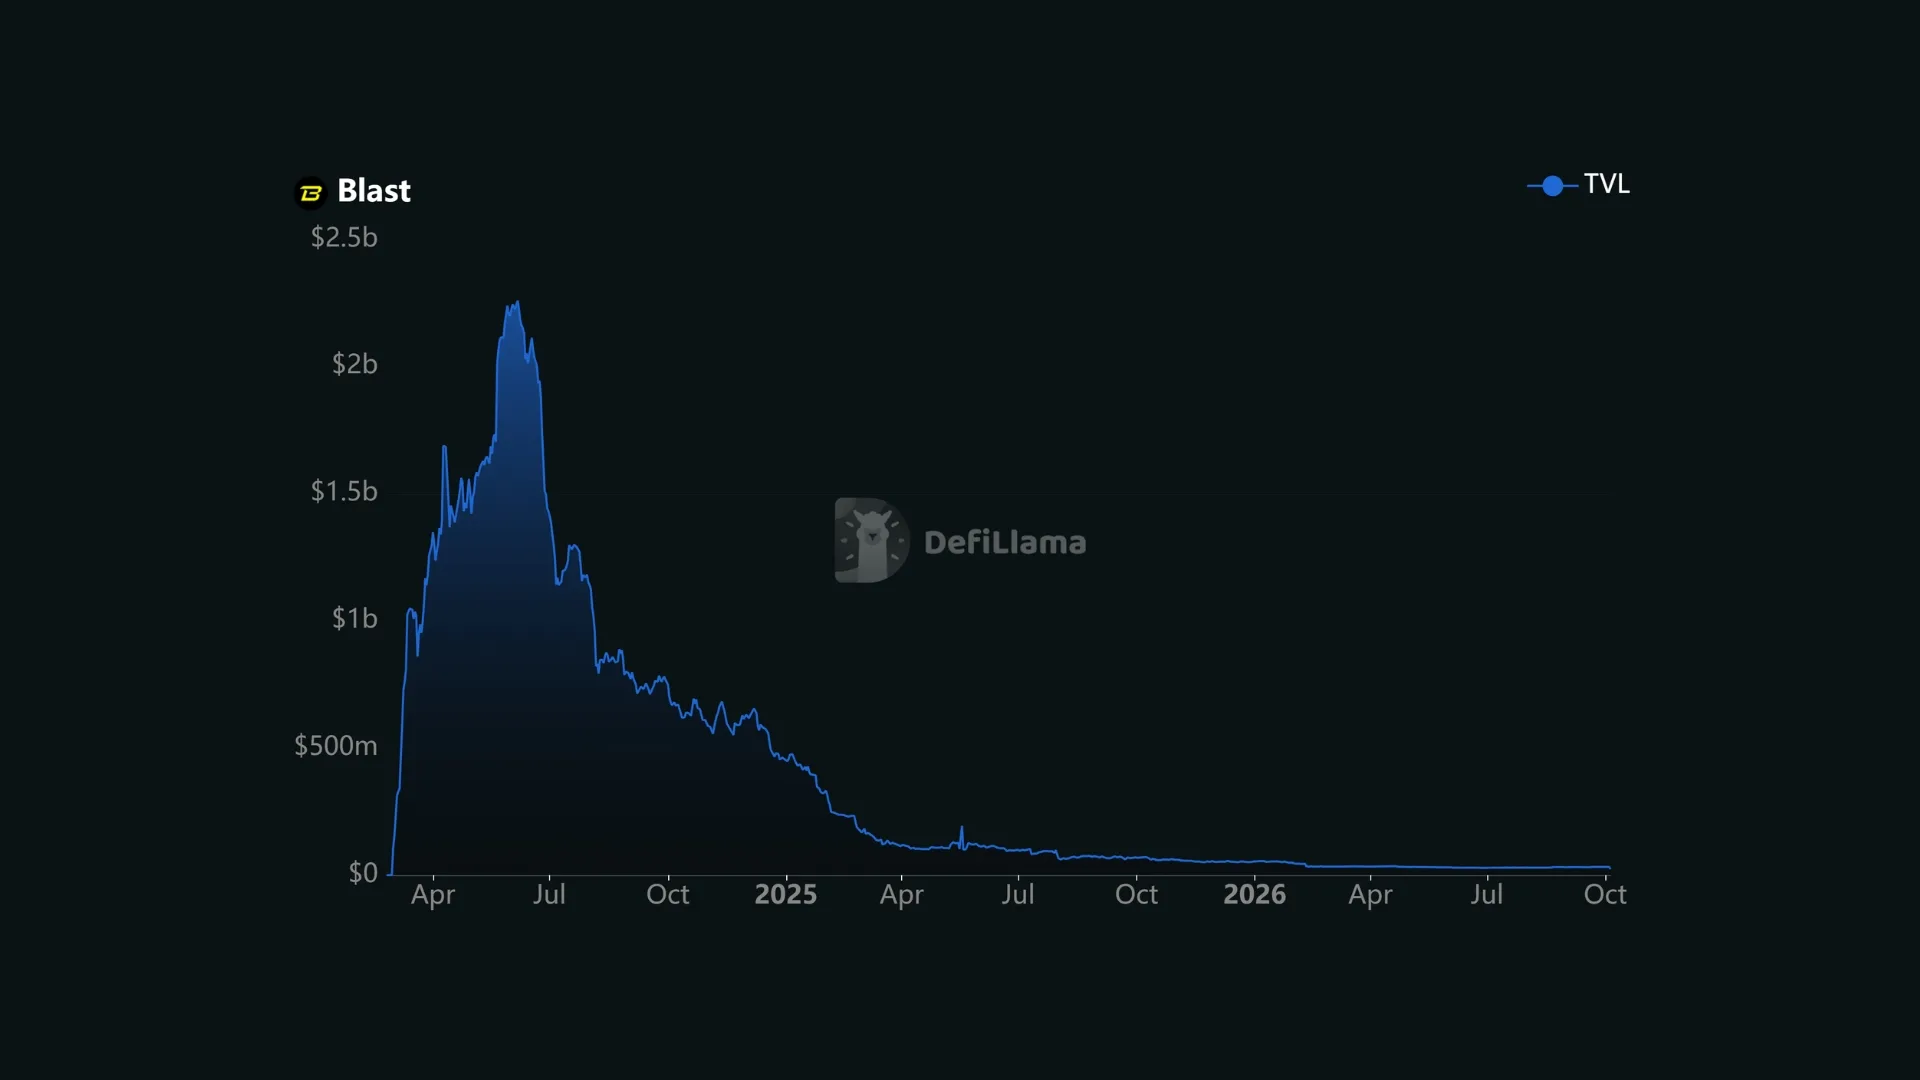Click the Blast logo icon

[x=311, y=192]
